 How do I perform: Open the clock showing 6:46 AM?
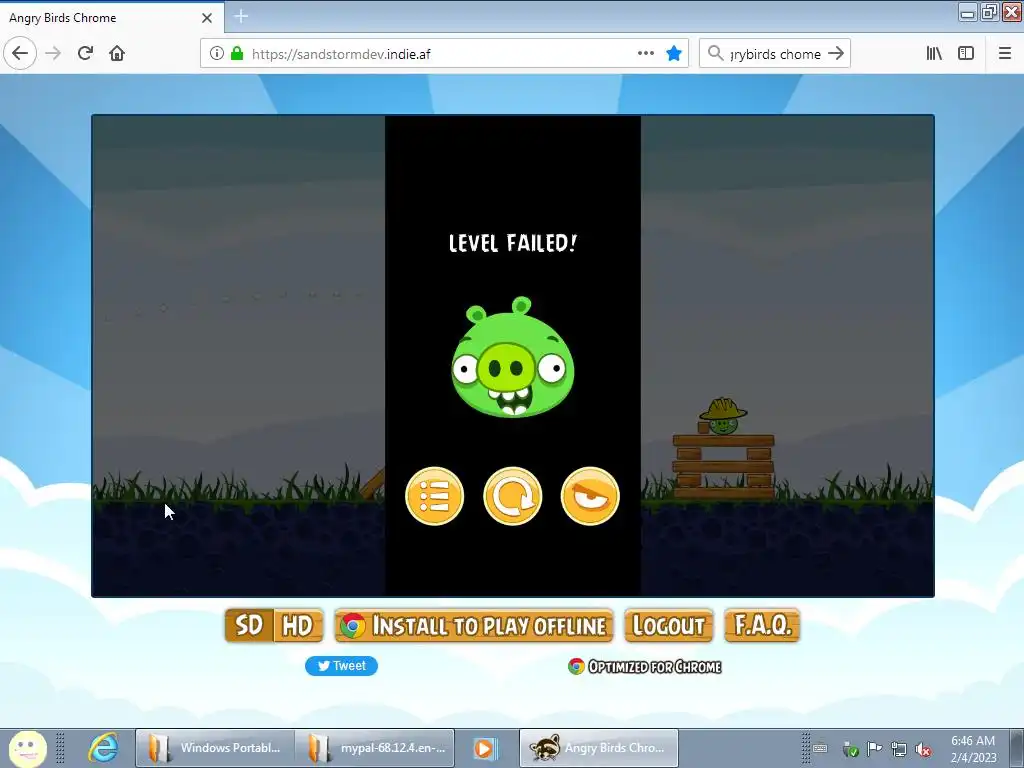[x=973, y=749]
